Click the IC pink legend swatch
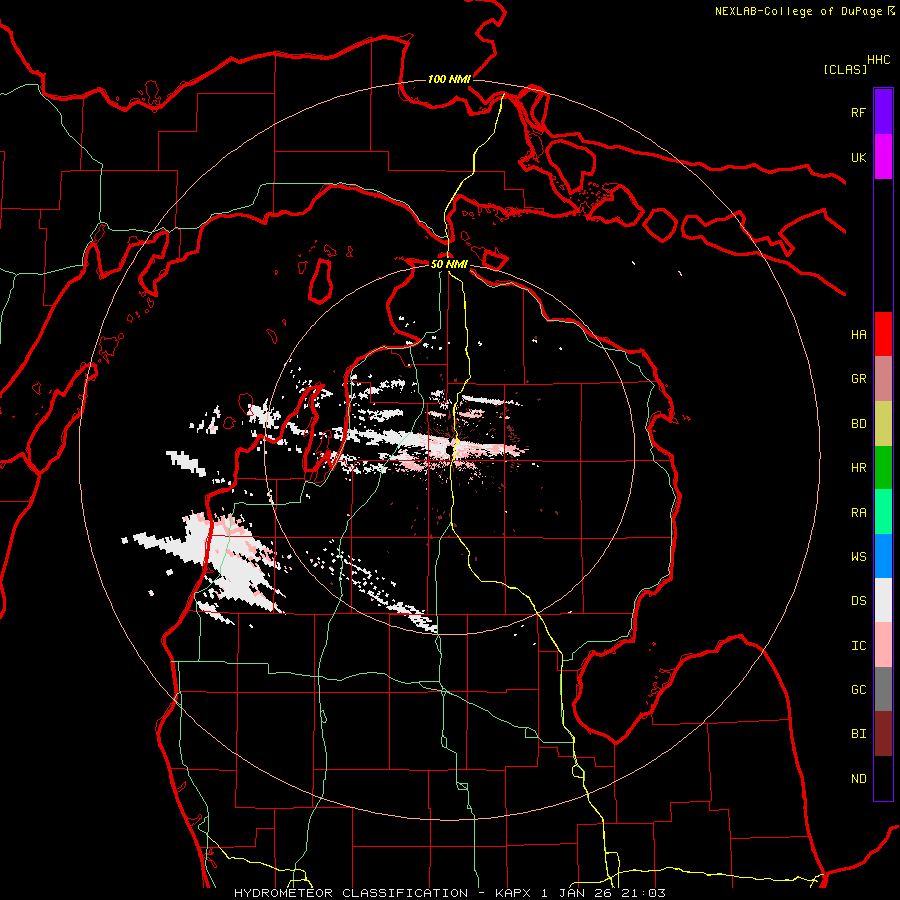 pos(883,645)
